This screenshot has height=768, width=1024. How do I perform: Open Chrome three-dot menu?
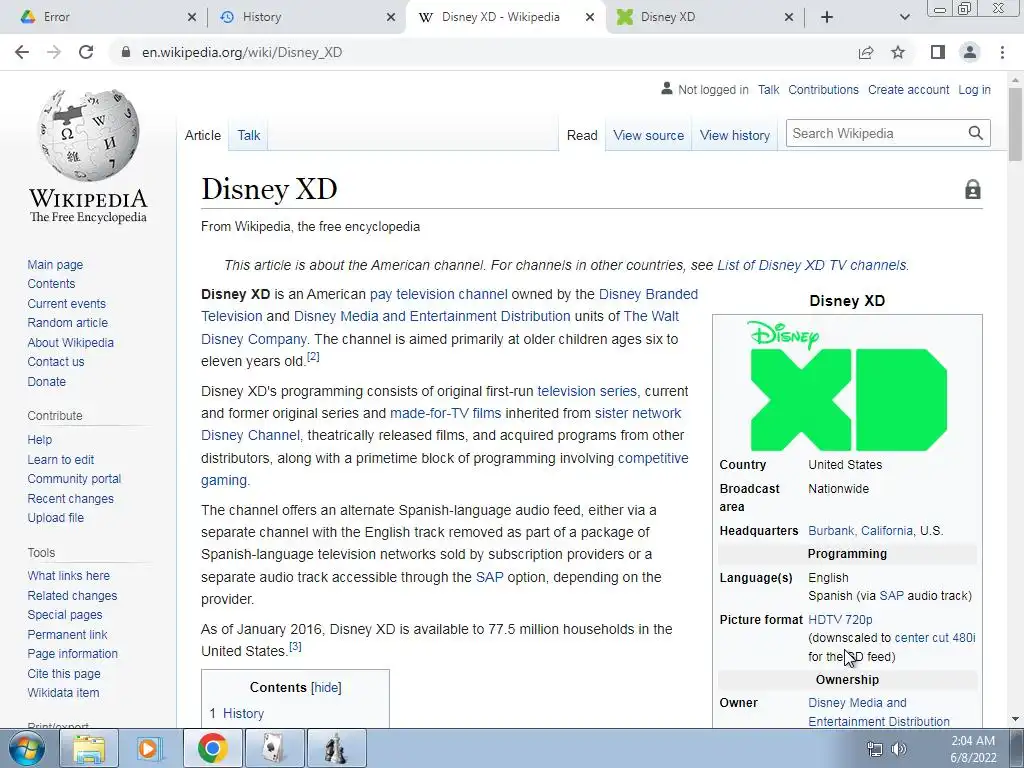pyautogui.click(x=1002, y=52)
